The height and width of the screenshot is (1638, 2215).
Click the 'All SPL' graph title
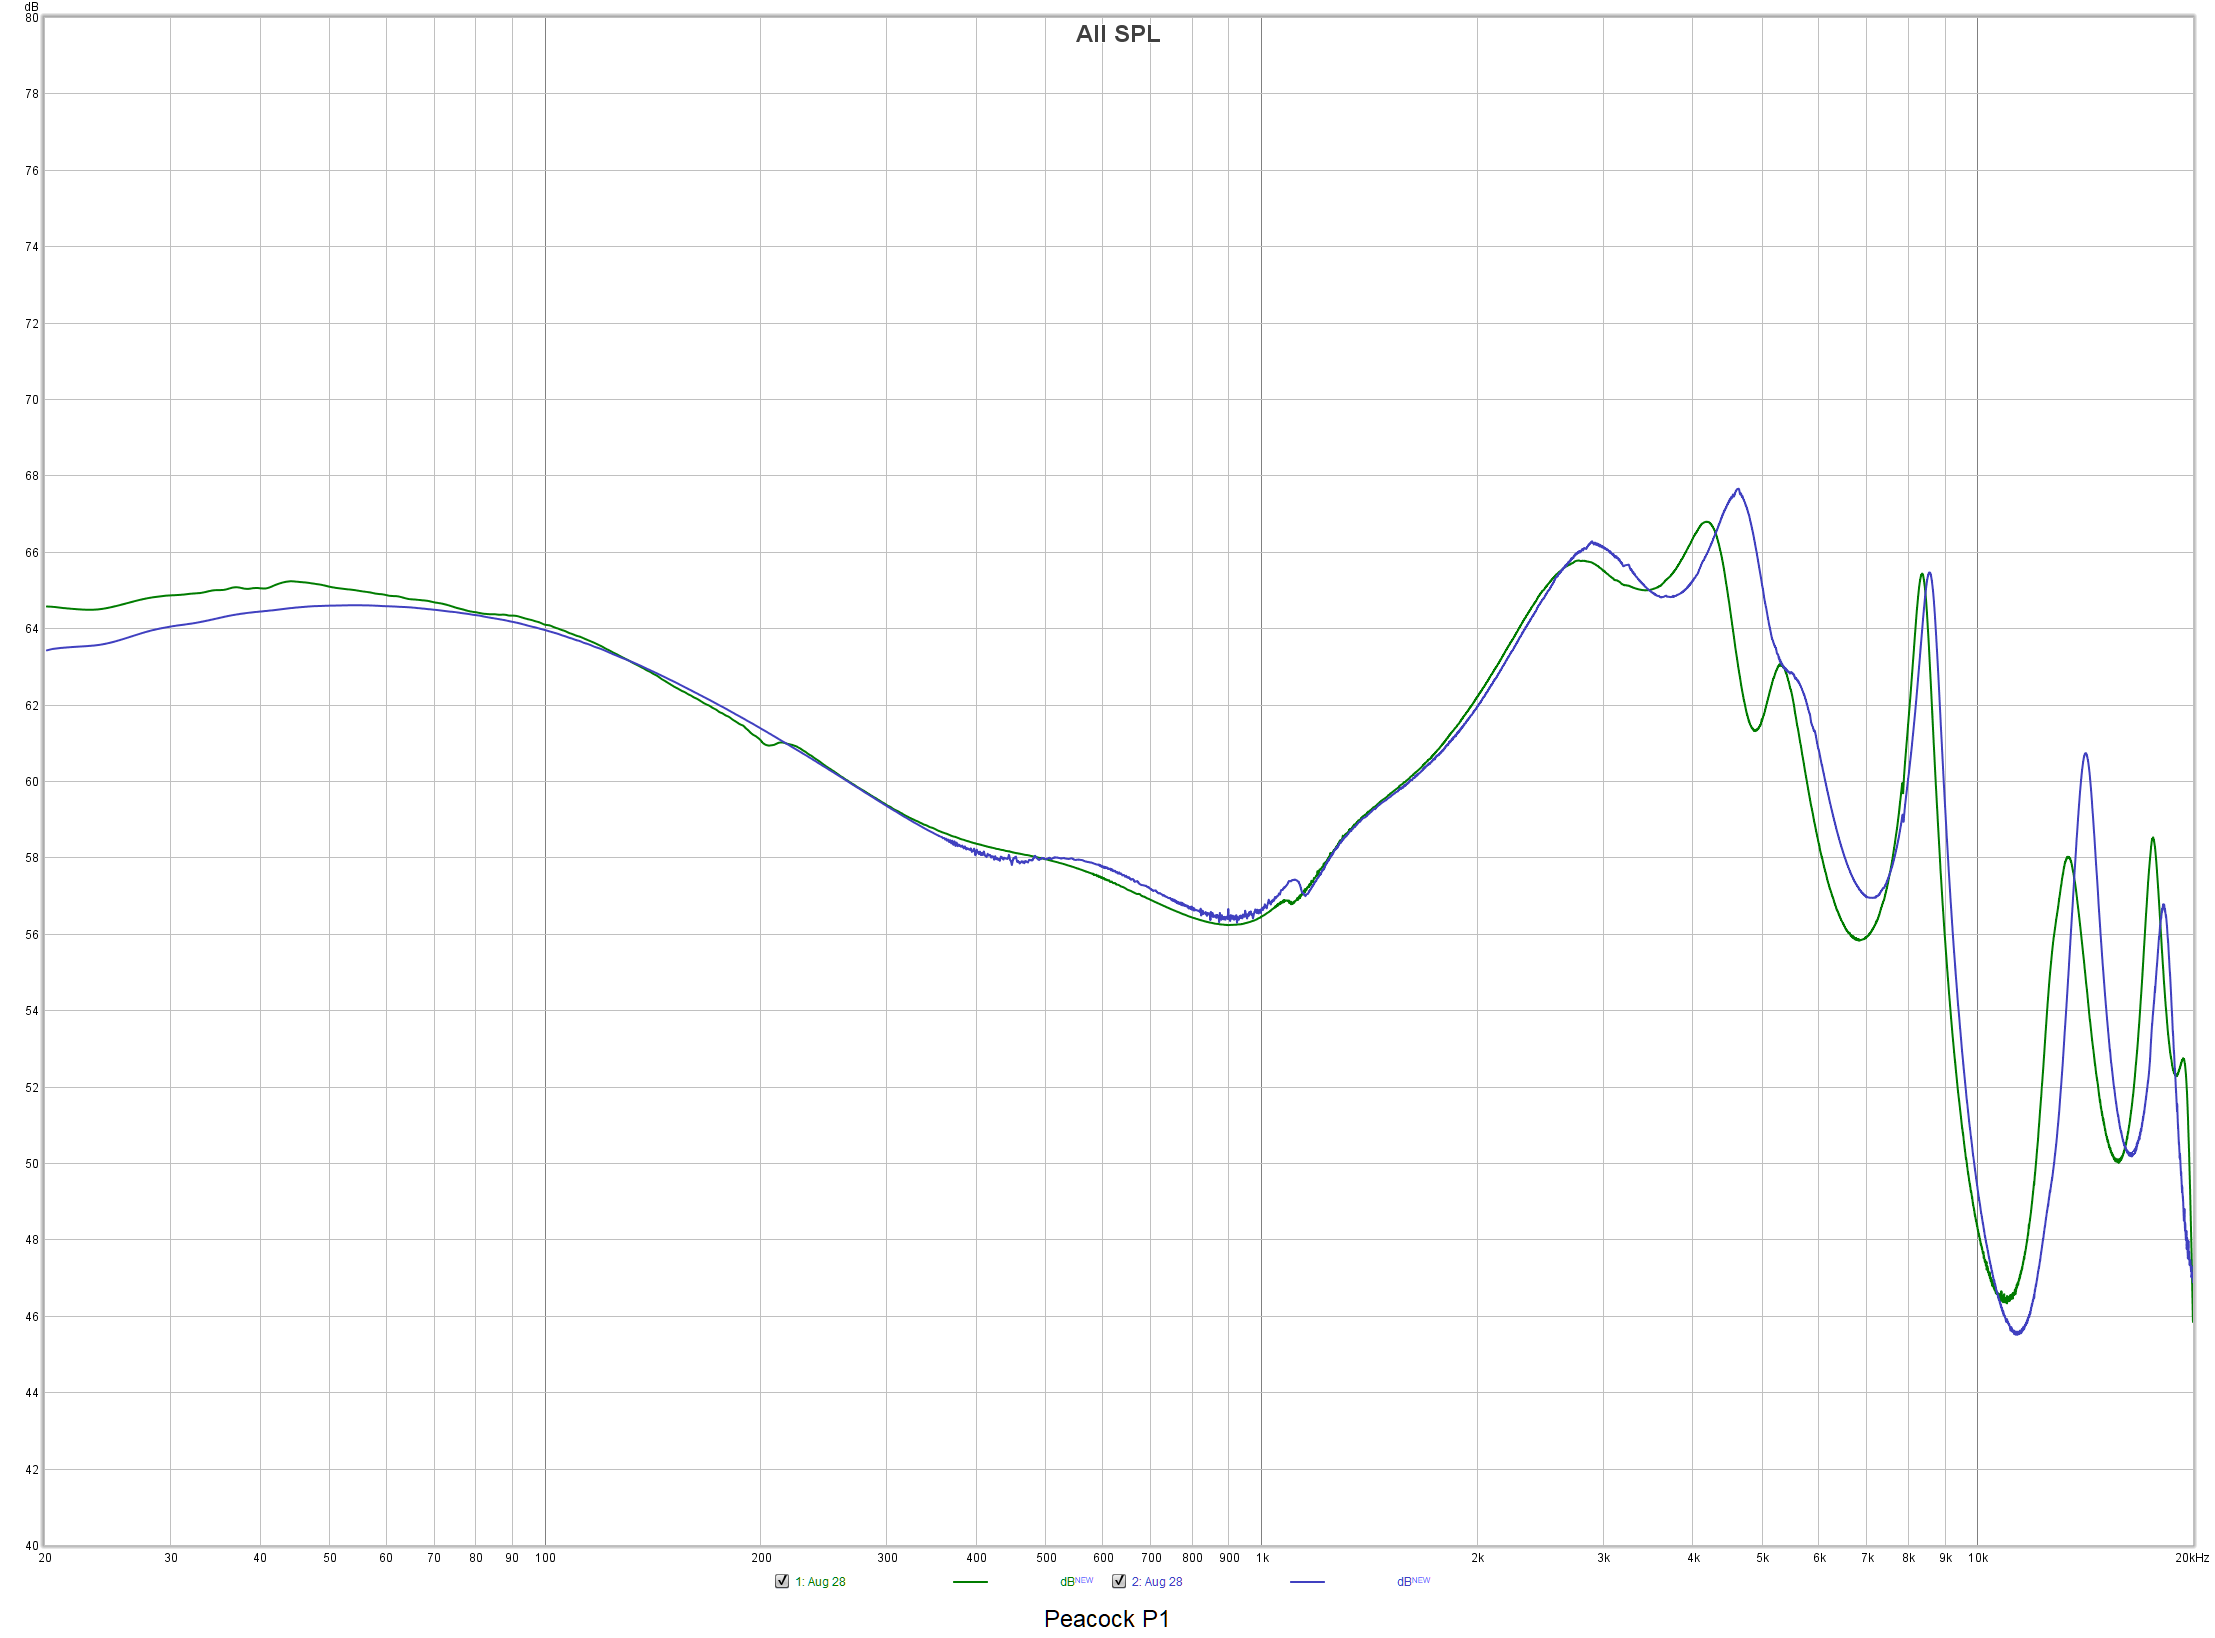point(1117,34)
